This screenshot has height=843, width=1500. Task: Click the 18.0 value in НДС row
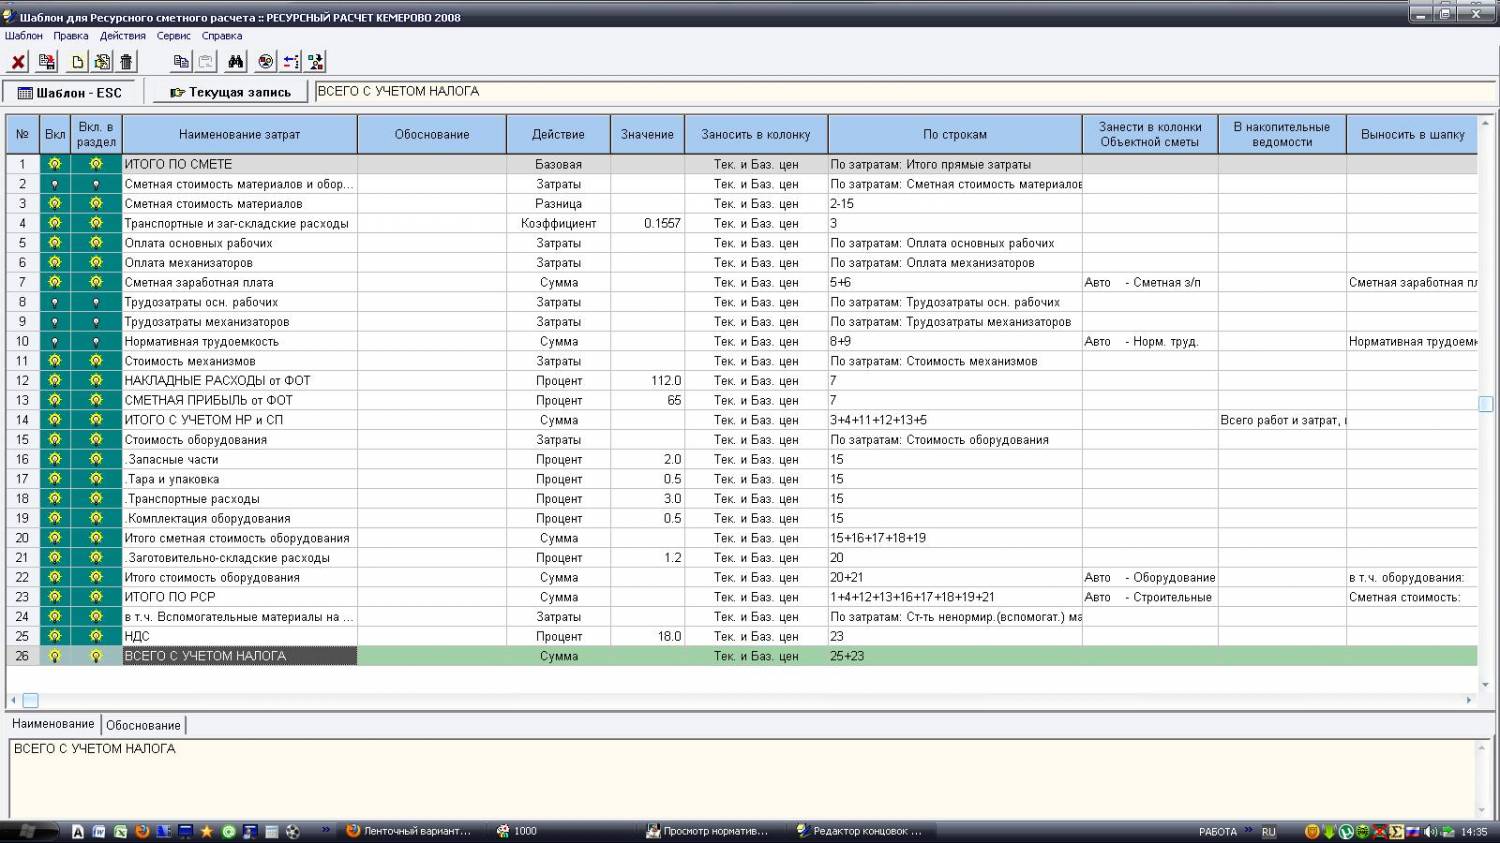tap(647, 636)
